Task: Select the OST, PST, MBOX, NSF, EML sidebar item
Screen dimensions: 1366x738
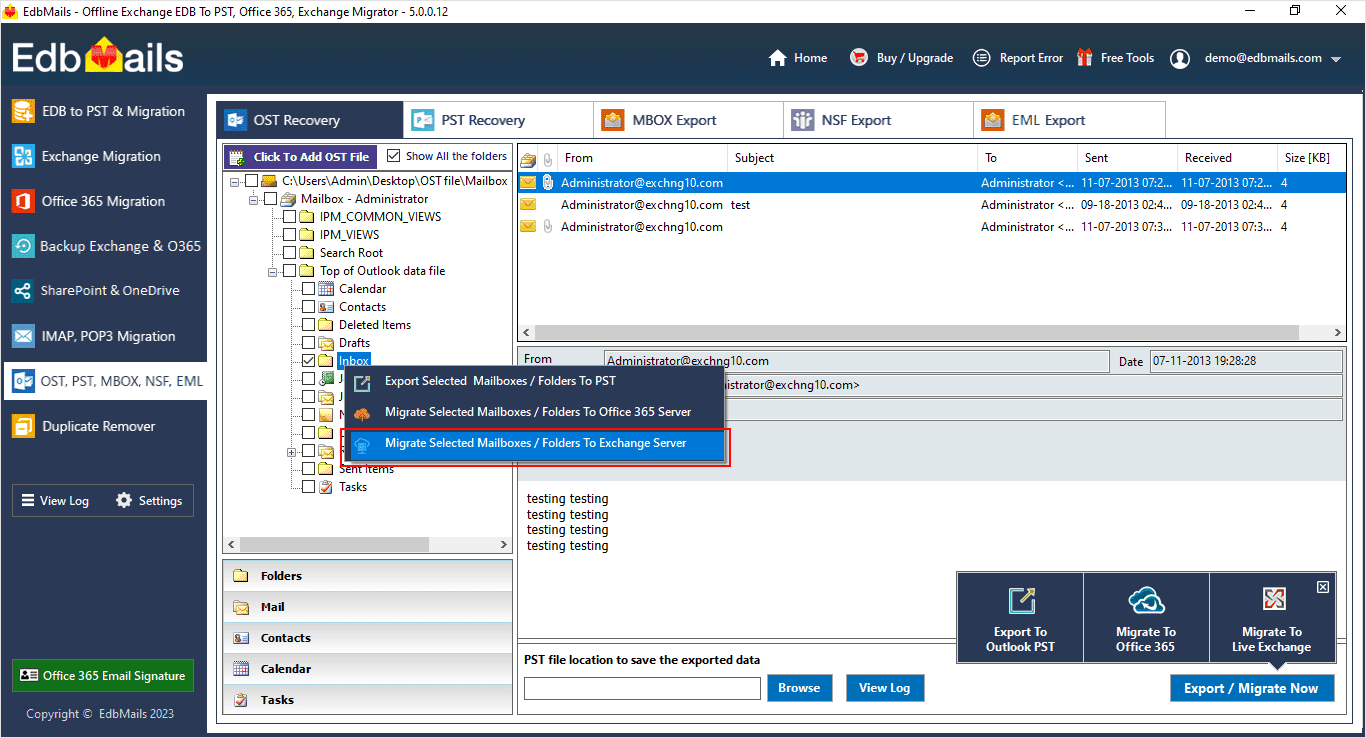Action: [x=104, y=381]
